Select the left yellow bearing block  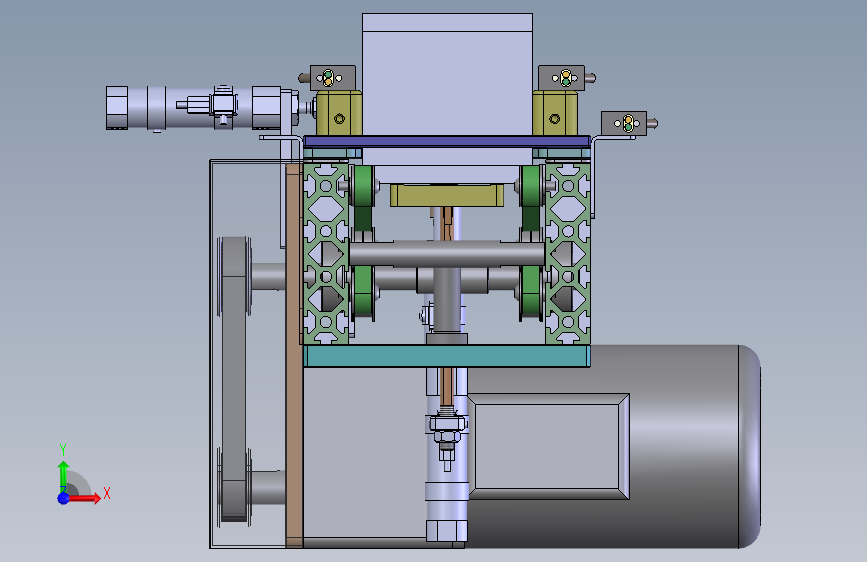(x=339, y=114)
